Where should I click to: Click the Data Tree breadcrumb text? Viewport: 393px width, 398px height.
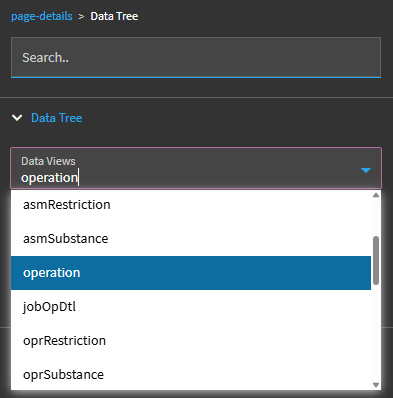[114, 16]
